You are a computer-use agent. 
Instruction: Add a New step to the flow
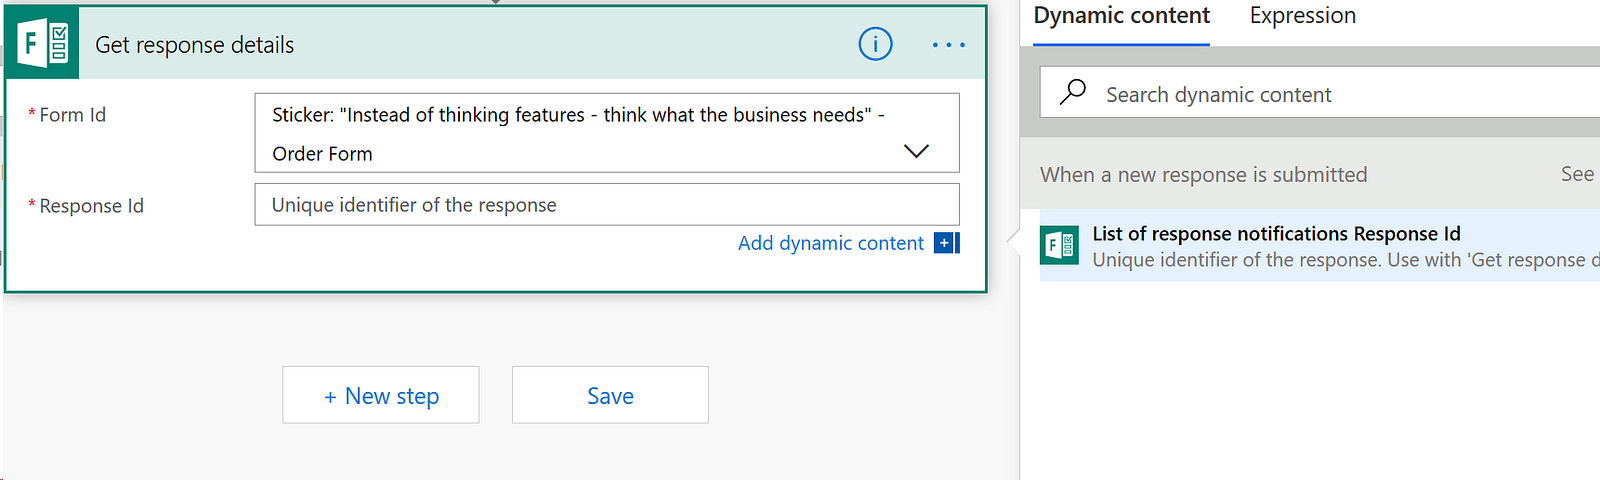point(381,396)
